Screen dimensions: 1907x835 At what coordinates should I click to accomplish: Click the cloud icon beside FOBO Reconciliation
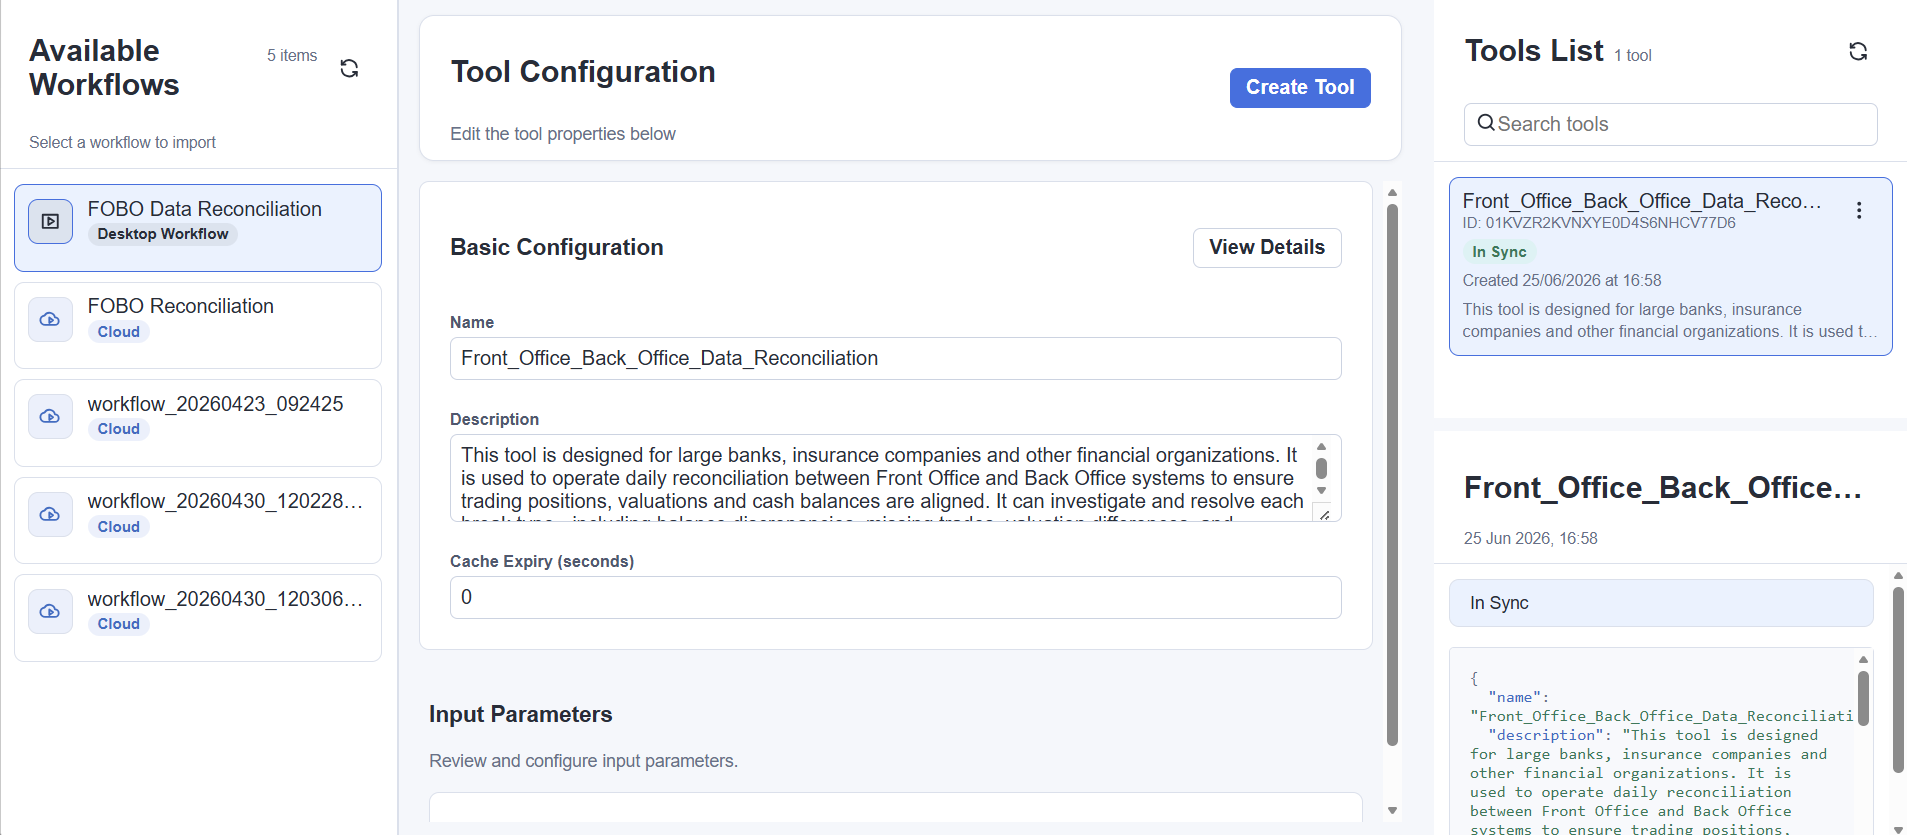[x=50, y=319]
